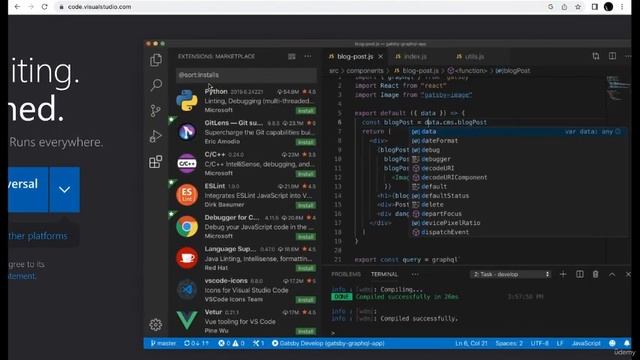Open the browser profile avatar
This screenshot has width=640, height=360.
[609, 7]
